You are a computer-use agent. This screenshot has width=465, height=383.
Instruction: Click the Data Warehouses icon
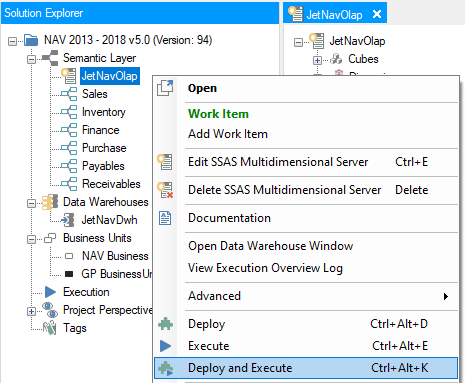[50, 202]
